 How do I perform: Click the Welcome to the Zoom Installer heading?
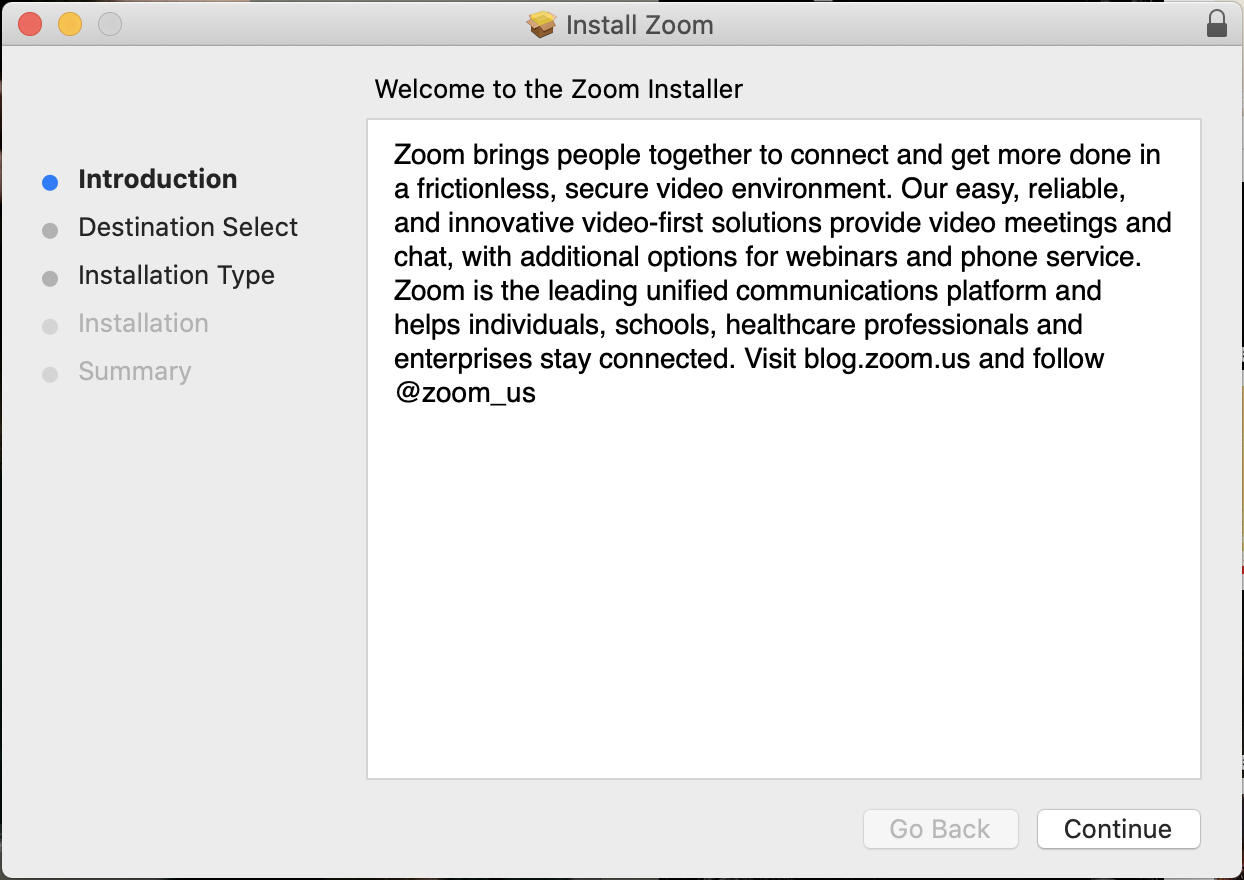coord(558,89)
